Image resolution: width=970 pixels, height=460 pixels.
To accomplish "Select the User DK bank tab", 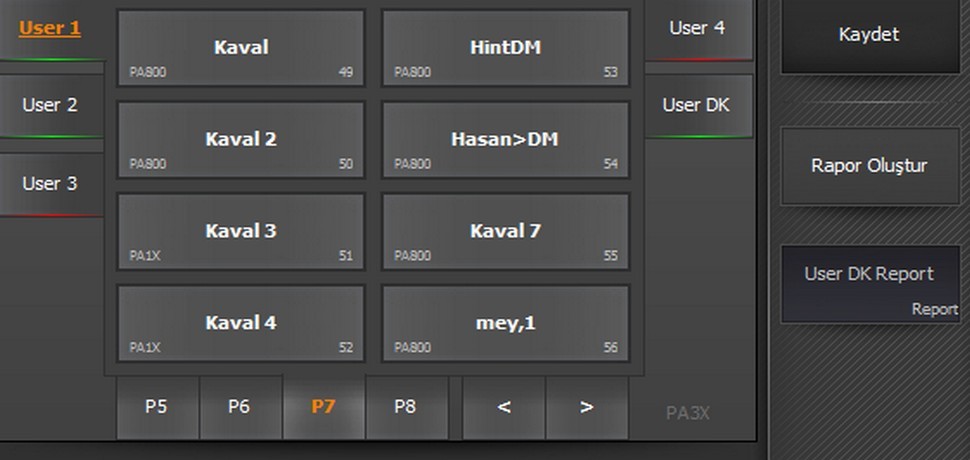I will 696,105.
